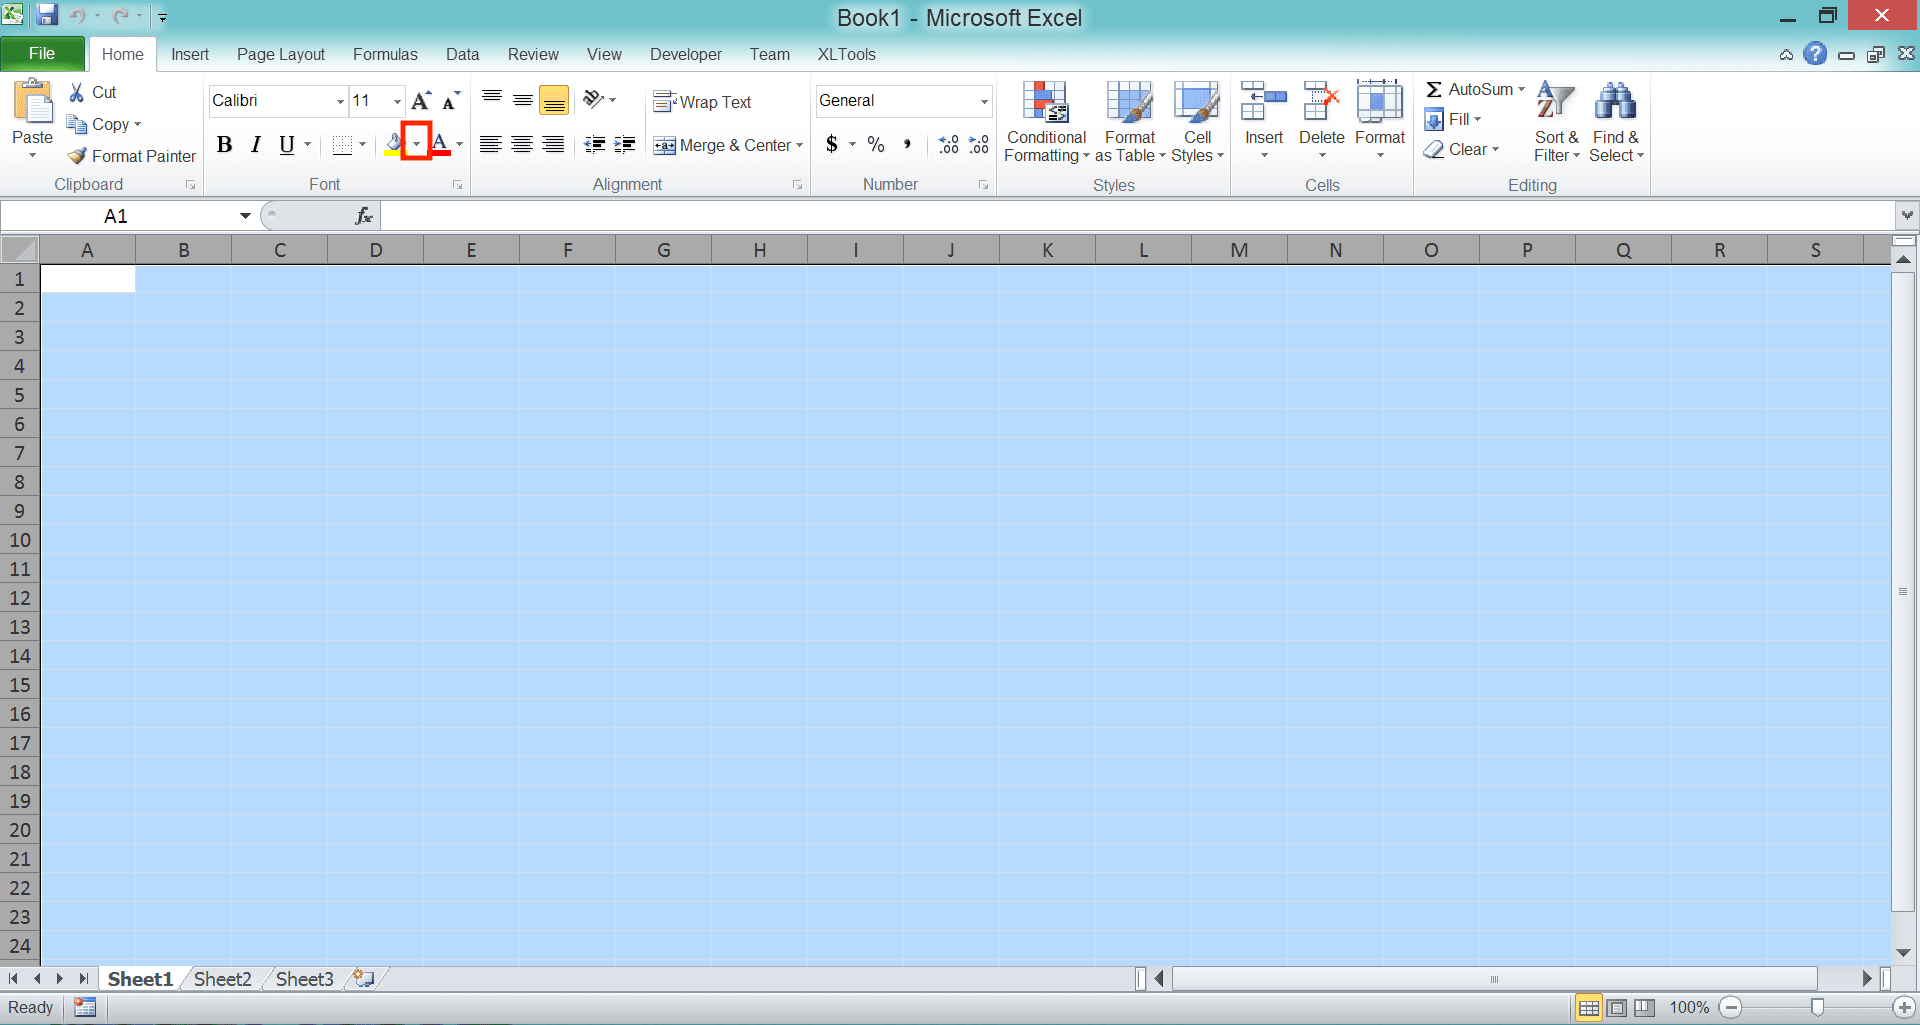Click the zoom slider handle
This screenshot has width=1920, height=1025.
pos(1817,1007)
